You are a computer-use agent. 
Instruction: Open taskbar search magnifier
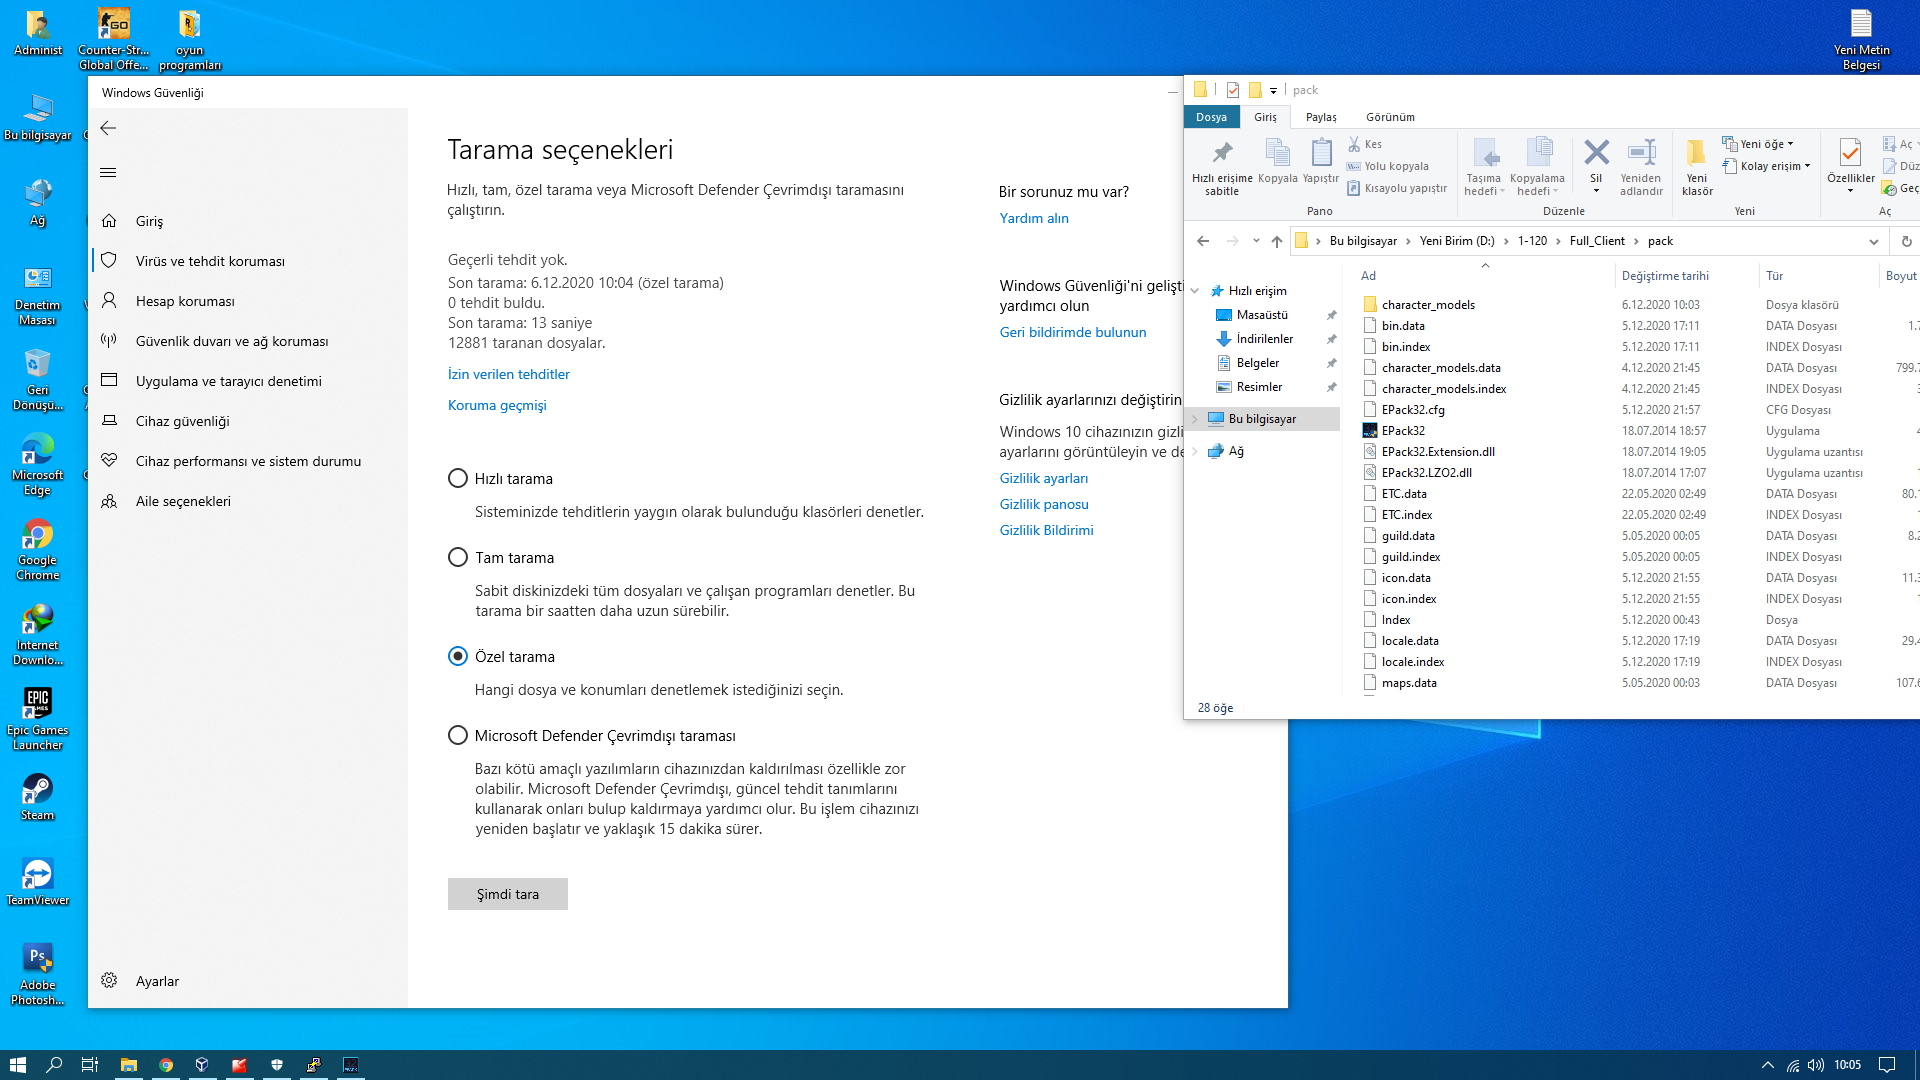click(x=54, y=1065)
